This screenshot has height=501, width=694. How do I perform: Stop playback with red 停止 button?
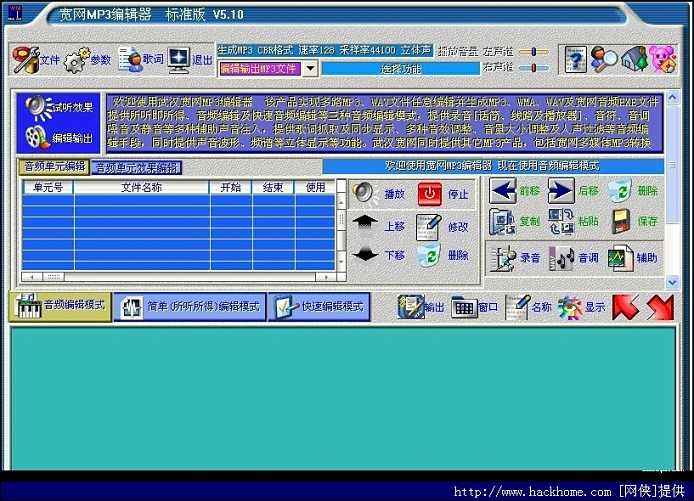pos(429,194)
